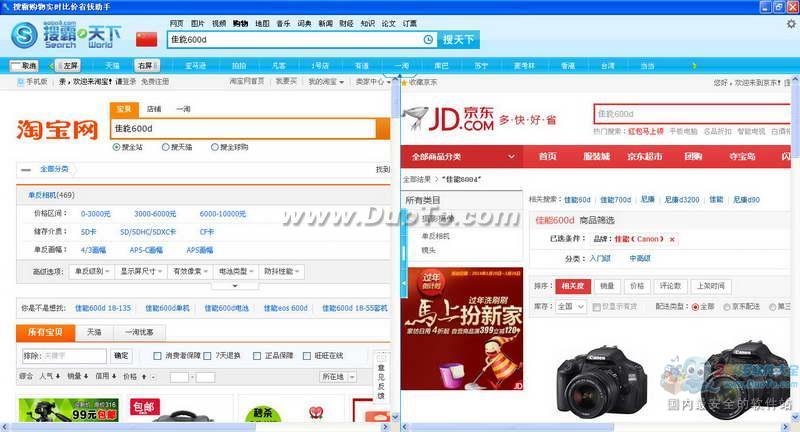Click JD search input field
Screen dimensions: 800x432
tap(692, 114)
